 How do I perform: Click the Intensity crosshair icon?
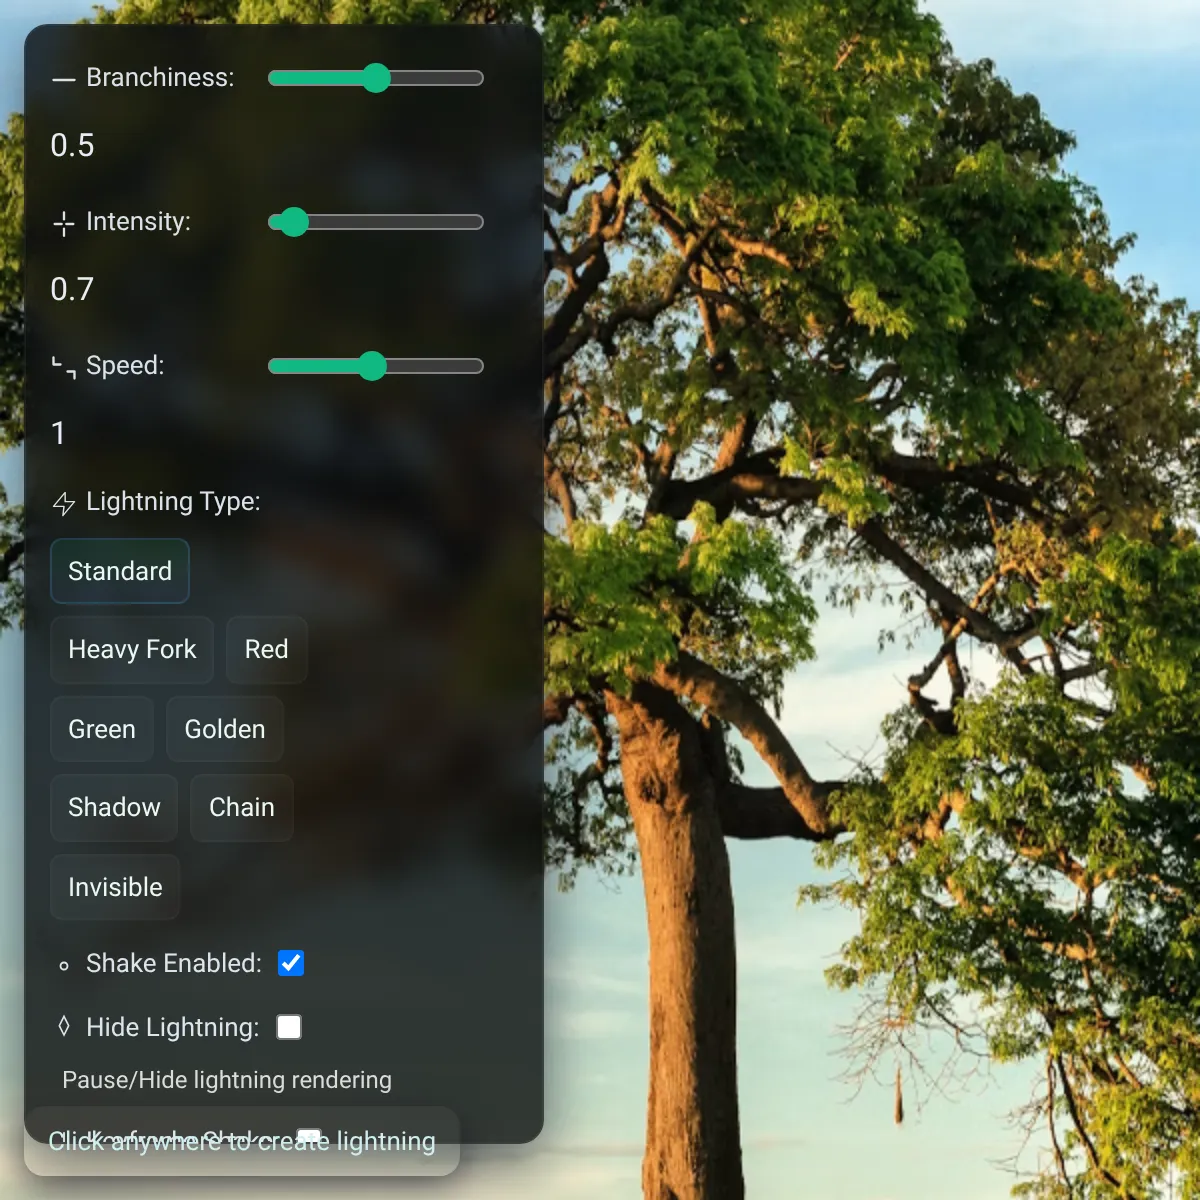click(64, 223)
